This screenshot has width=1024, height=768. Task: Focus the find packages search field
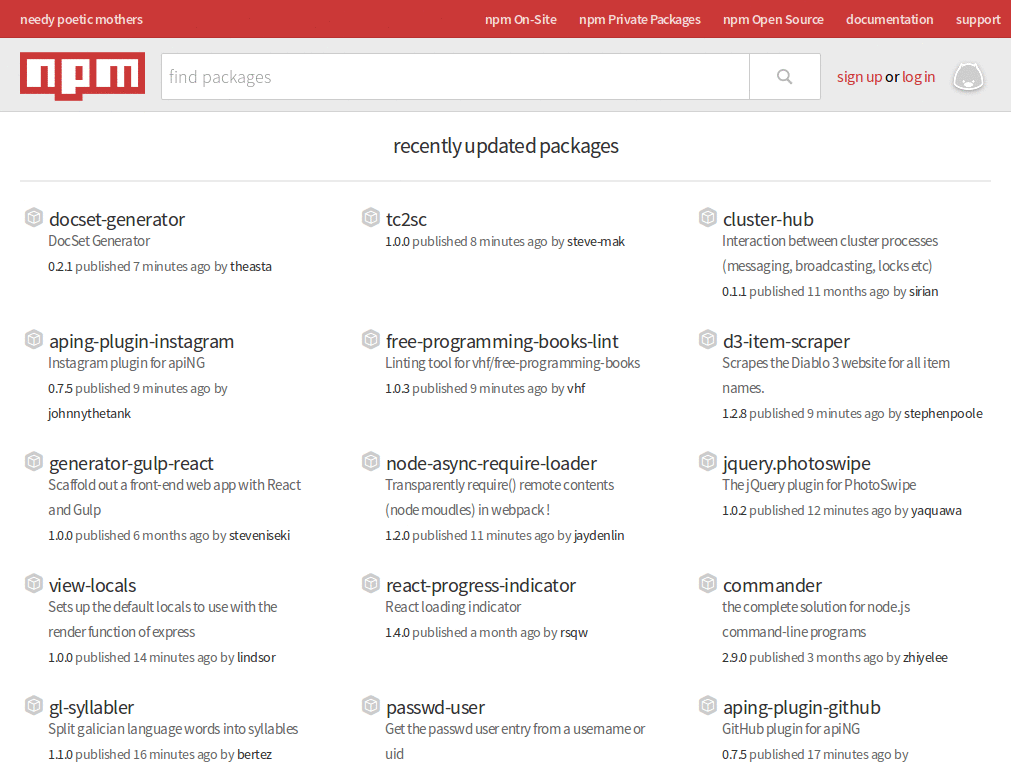[455, 76]
